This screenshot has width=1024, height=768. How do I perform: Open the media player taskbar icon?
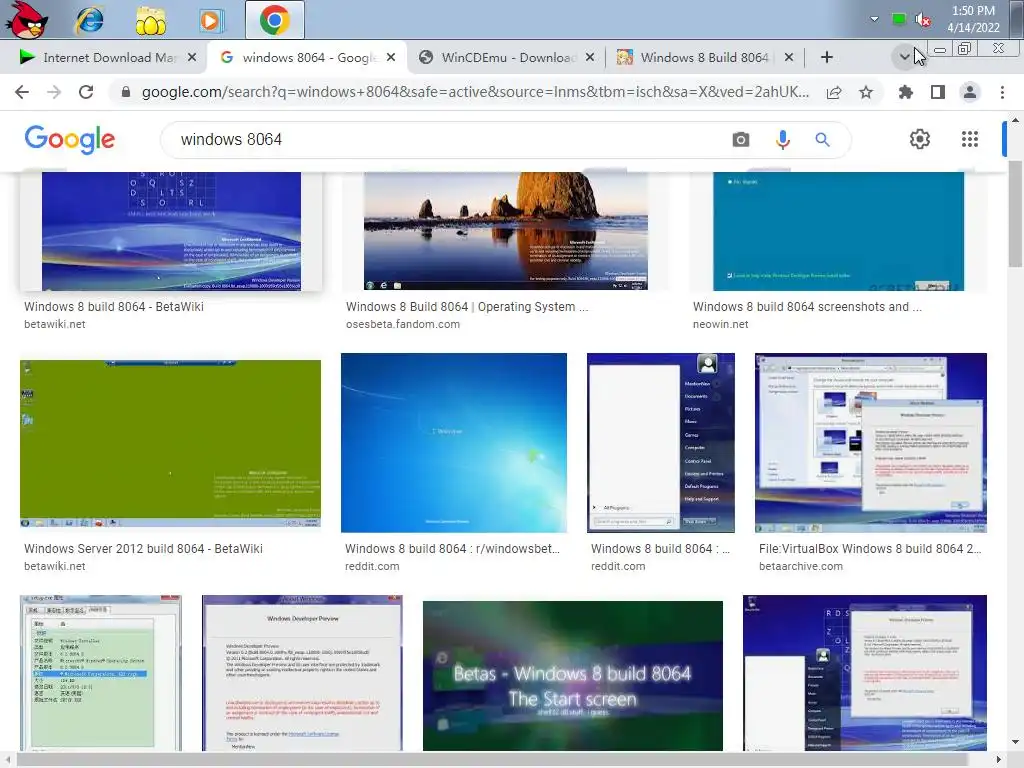tap(212, 20)
